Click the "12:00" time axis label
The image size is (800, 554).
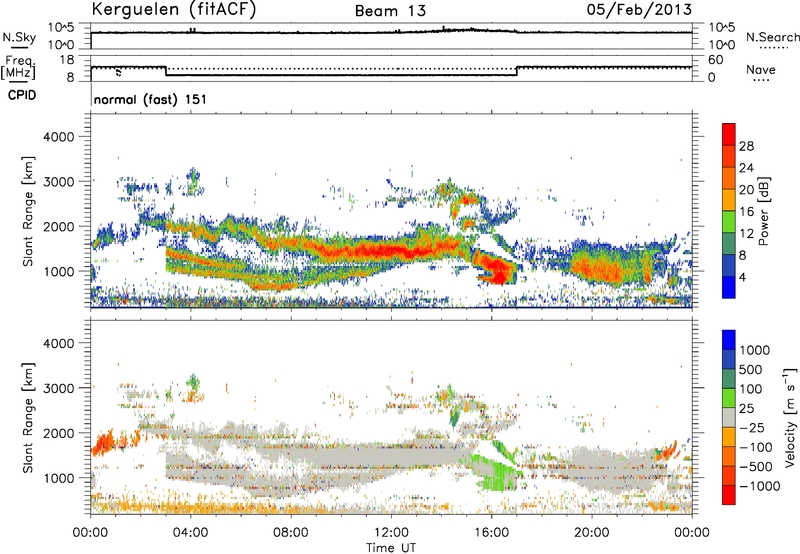(391, 533)
